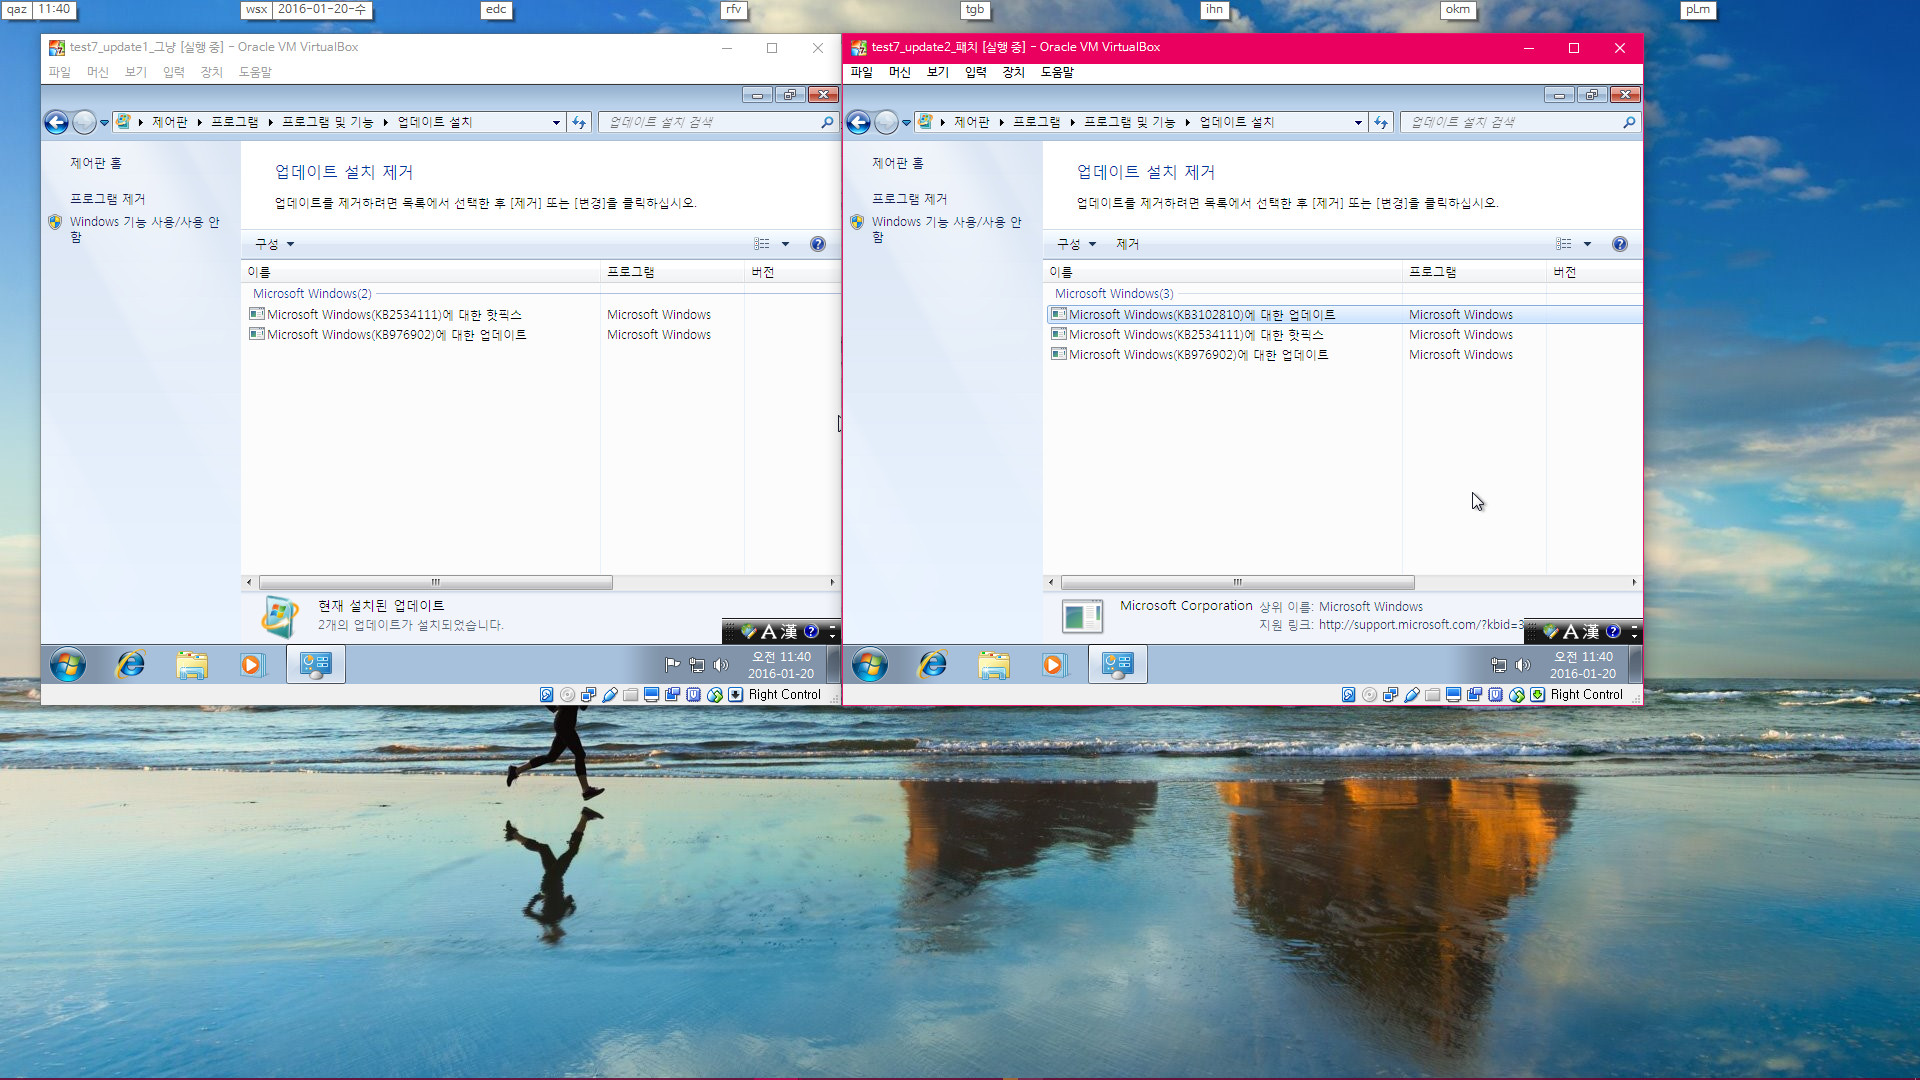1920x1080 pixels.
Task: Click 프로그램 및 기능 breadcrumb in left VM
Action: pos(327,122)
